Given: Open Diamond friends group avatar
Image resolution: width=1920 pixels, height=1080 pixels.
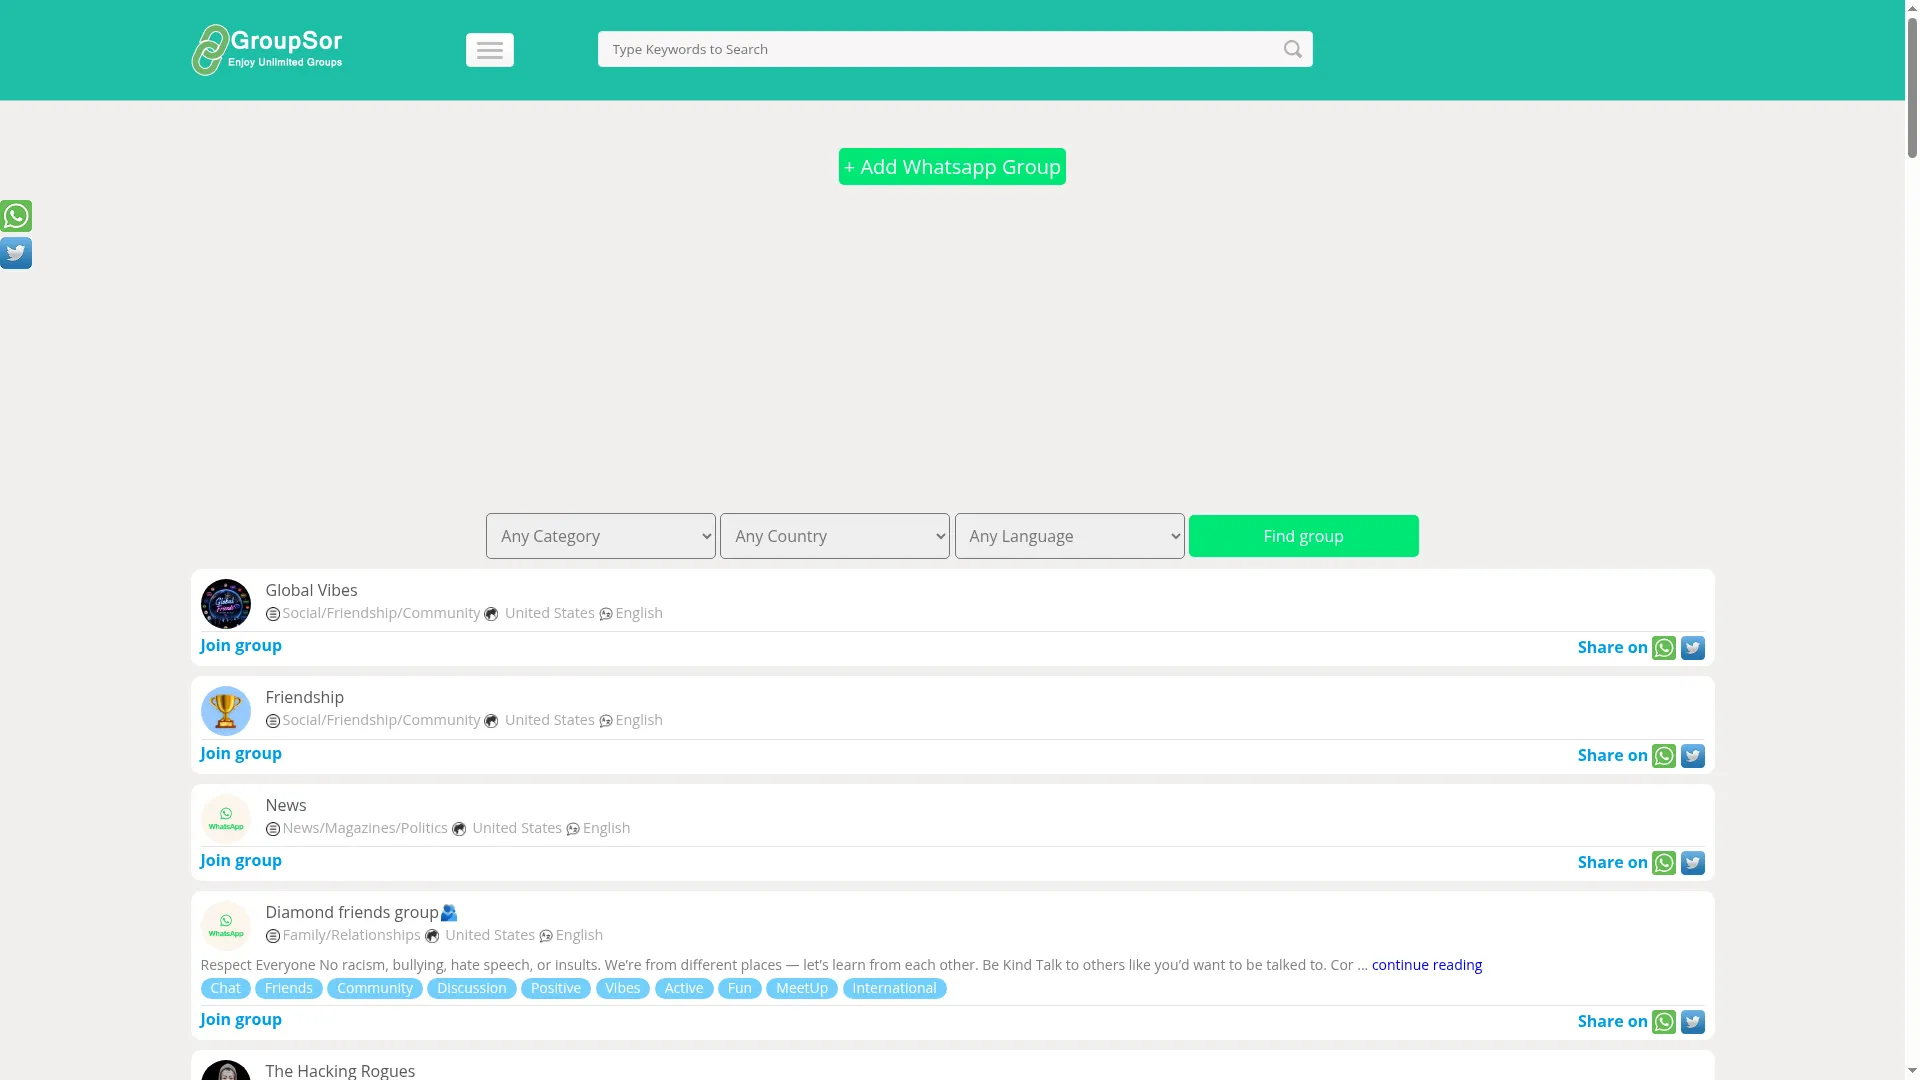Looking at the screenshot, I should click(226, 926).
